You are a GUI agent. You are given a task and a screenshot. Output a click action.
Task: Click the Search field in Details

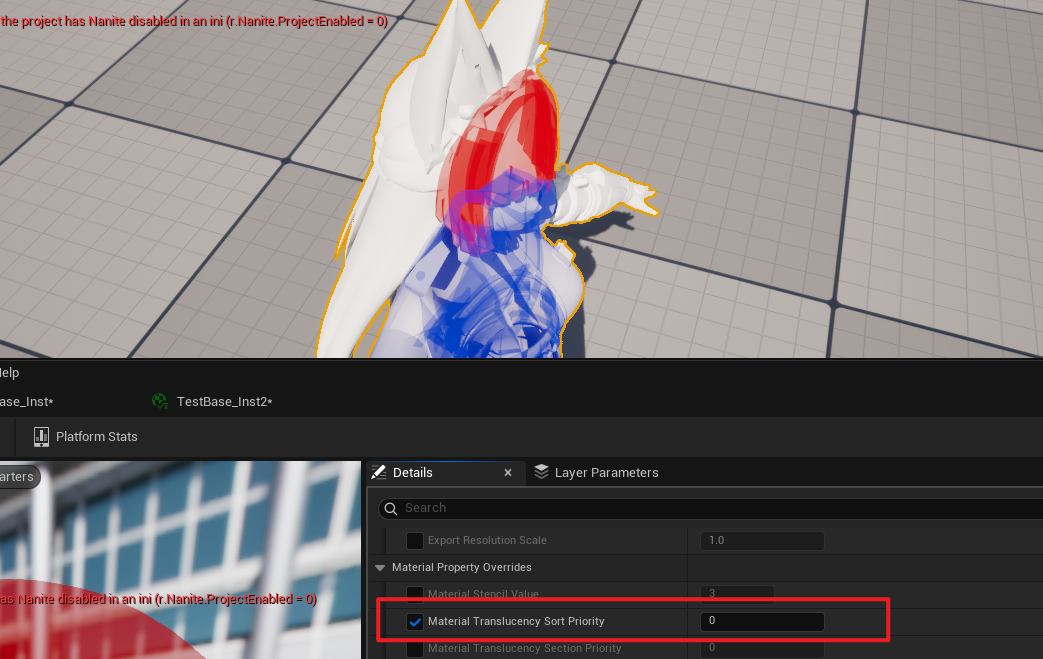pos(700,508)
